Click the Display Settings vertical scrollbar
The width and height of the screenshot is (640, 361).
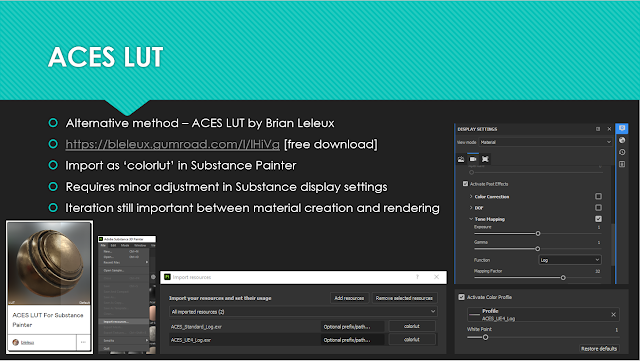click(x=612, y=245)
